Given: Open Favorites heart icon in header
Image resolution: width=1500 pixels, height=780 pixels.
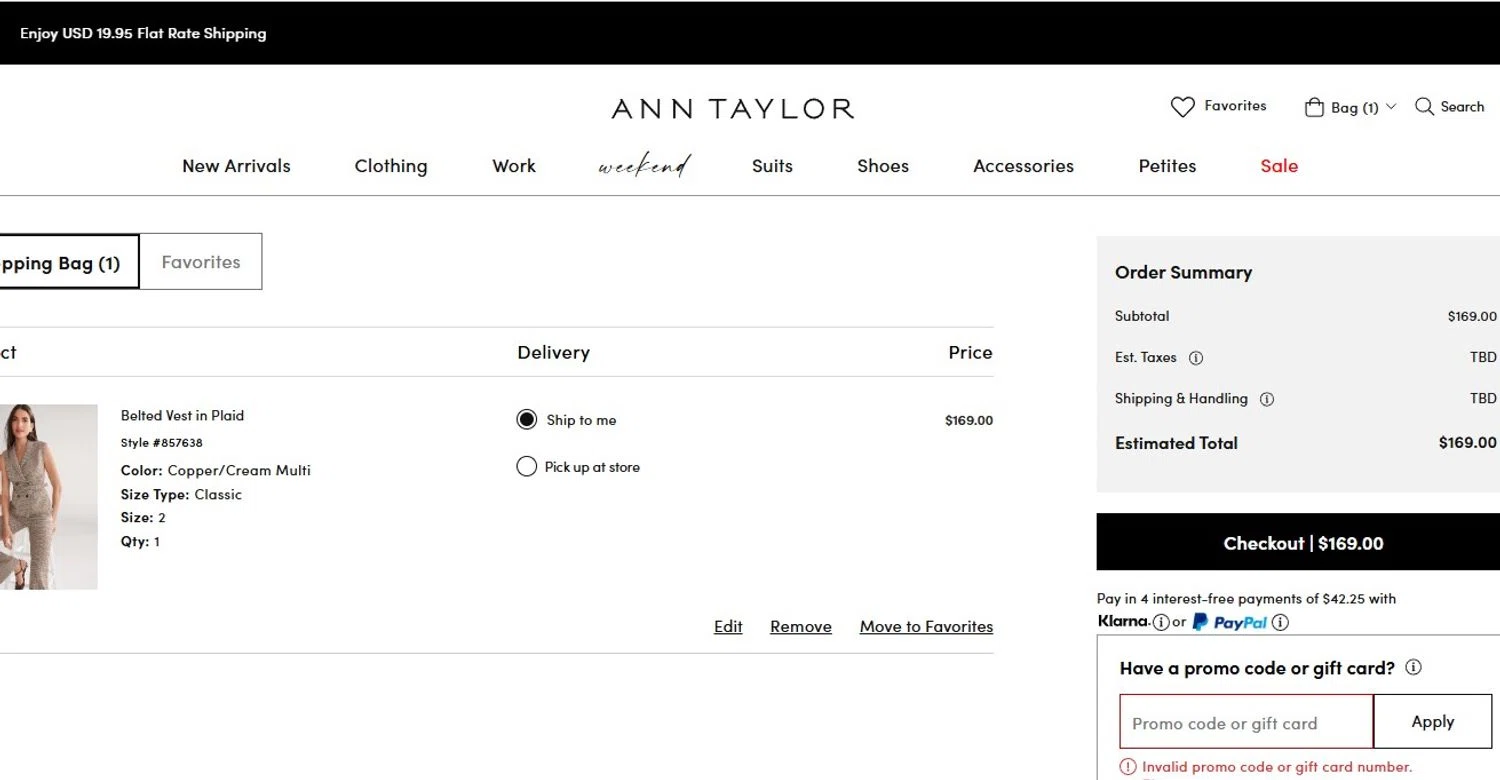Looking at the screenshot, I should (x=1182, y=107).
